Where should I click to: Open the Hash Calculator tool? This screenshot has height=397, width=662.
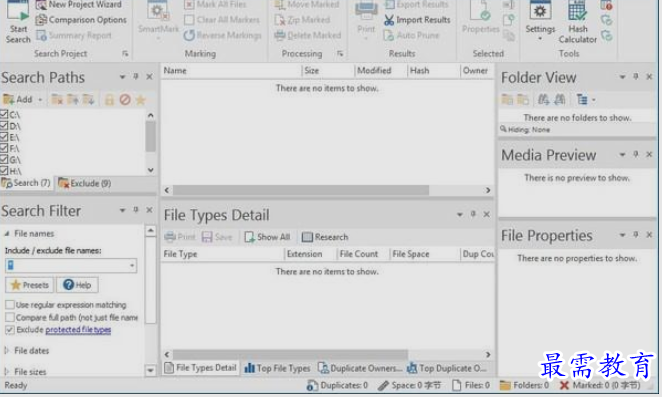577,22
